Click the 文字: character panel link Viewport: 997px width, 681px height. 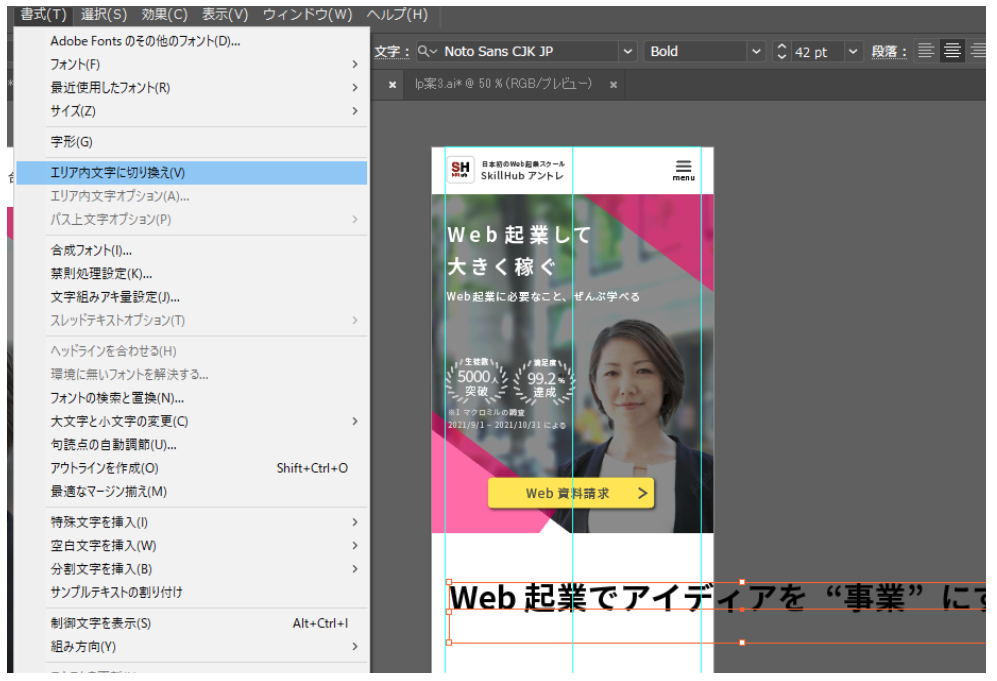pos(391,52)
